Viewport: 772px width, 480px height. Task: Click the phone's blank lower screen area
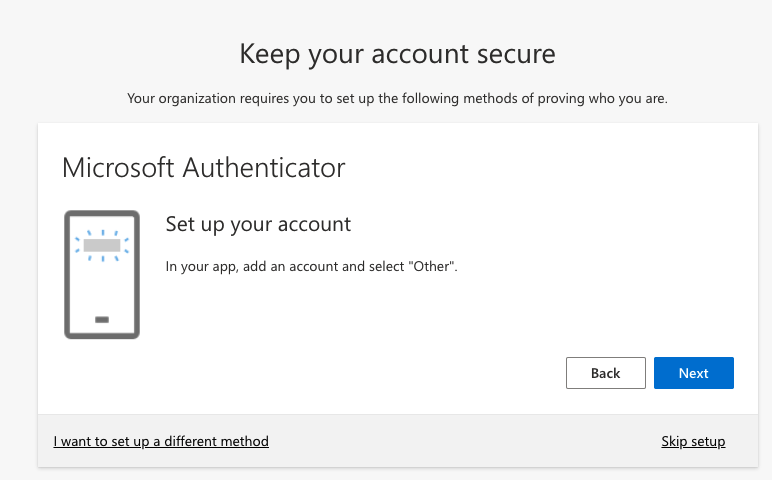point(102,290)
